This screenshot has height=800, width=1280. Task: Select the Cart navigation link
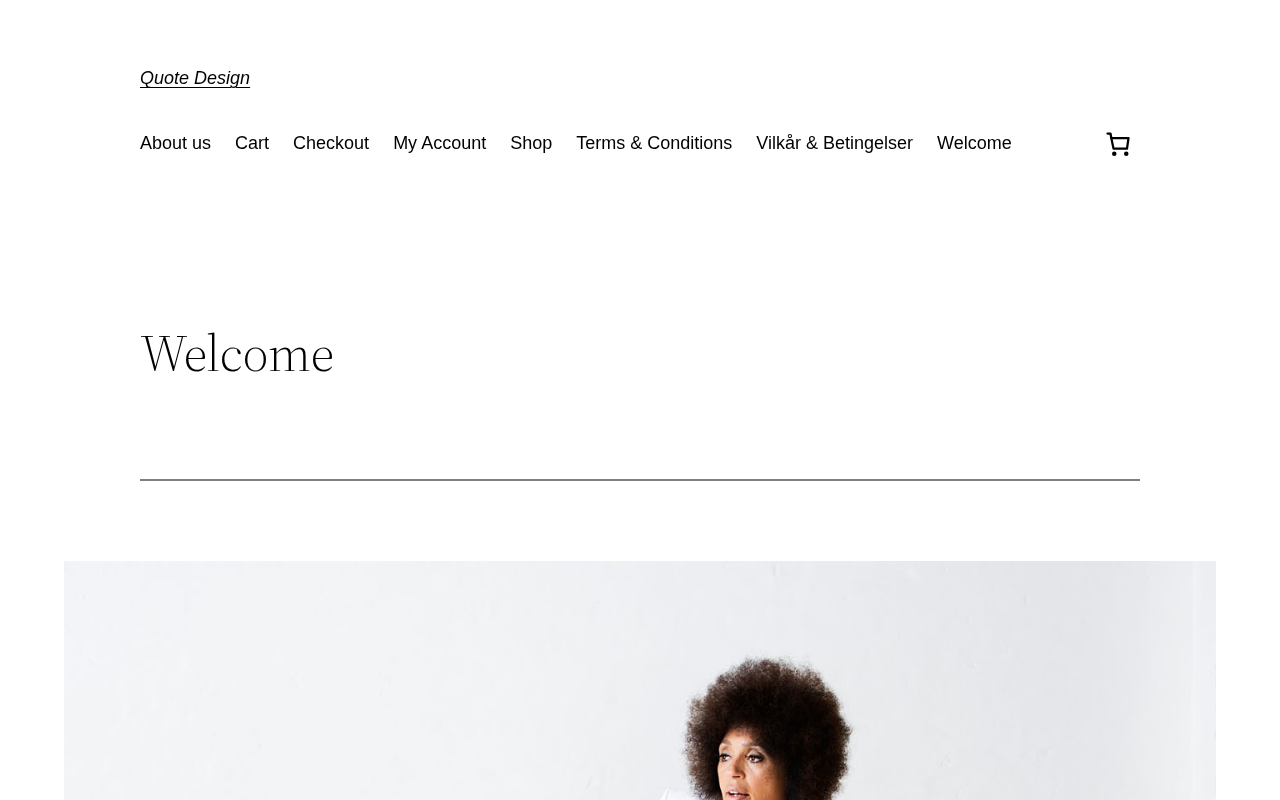click(252, 143)
